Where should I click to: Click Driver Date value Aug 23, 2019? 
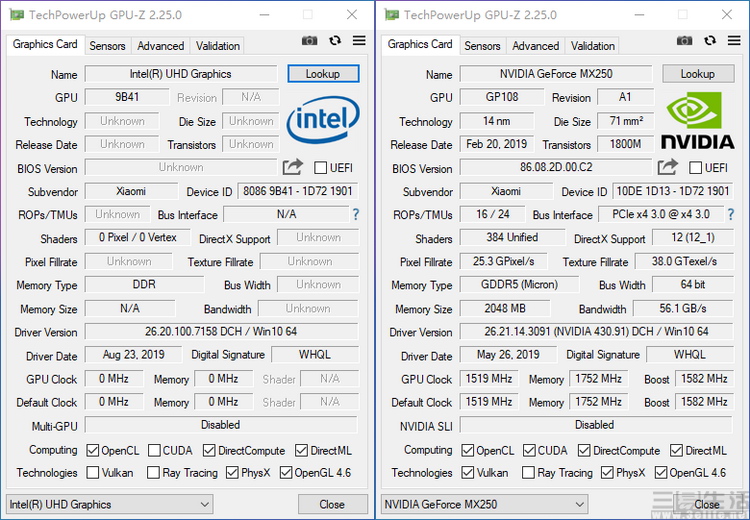pos(133,354)
